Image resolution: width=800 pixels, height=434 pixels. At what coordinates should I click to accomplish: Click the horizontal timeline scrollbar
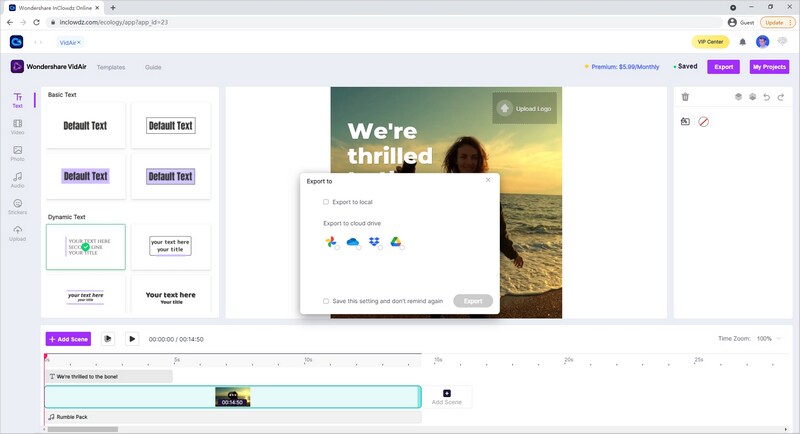tap(83, 429)
